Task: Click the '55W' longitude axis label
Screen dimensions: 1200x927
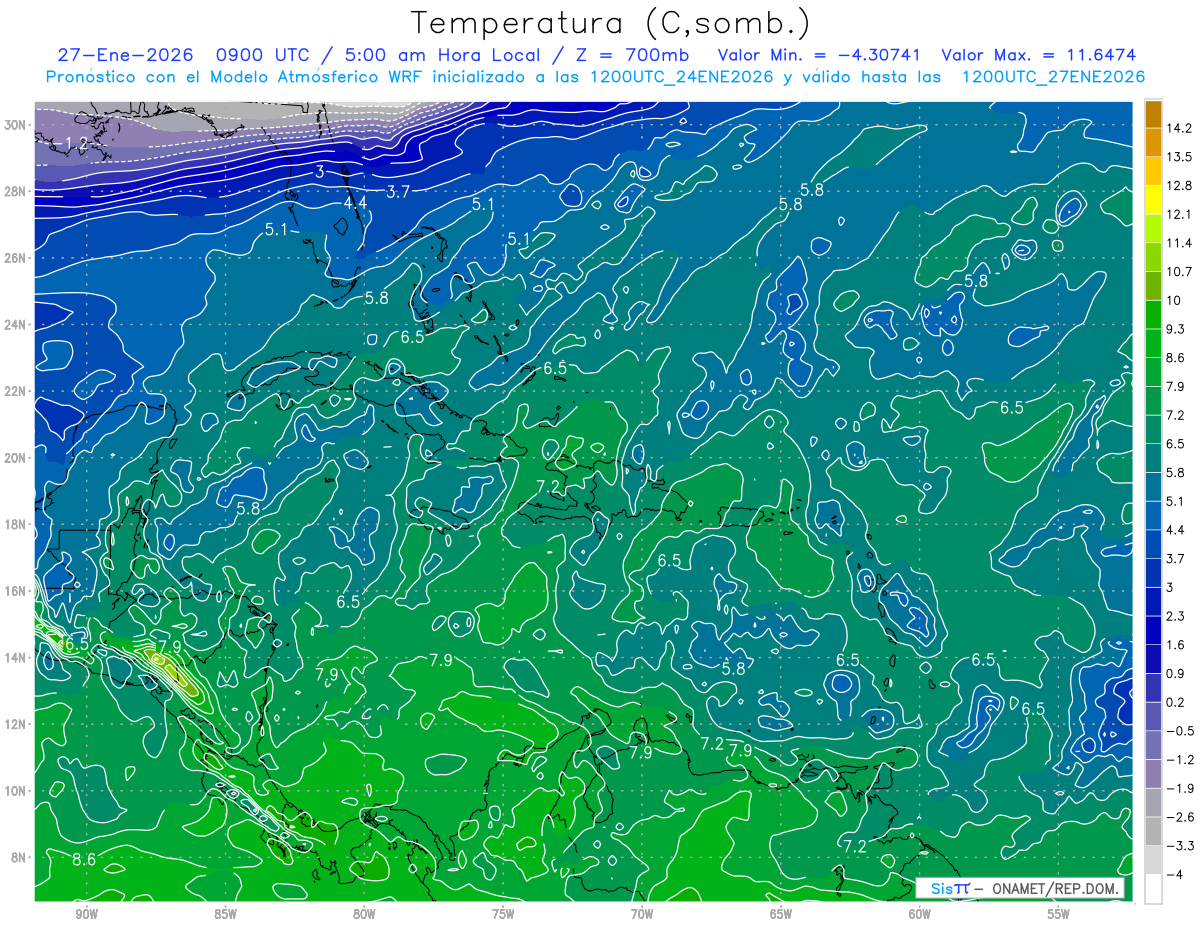Action: pos(1059,914)
